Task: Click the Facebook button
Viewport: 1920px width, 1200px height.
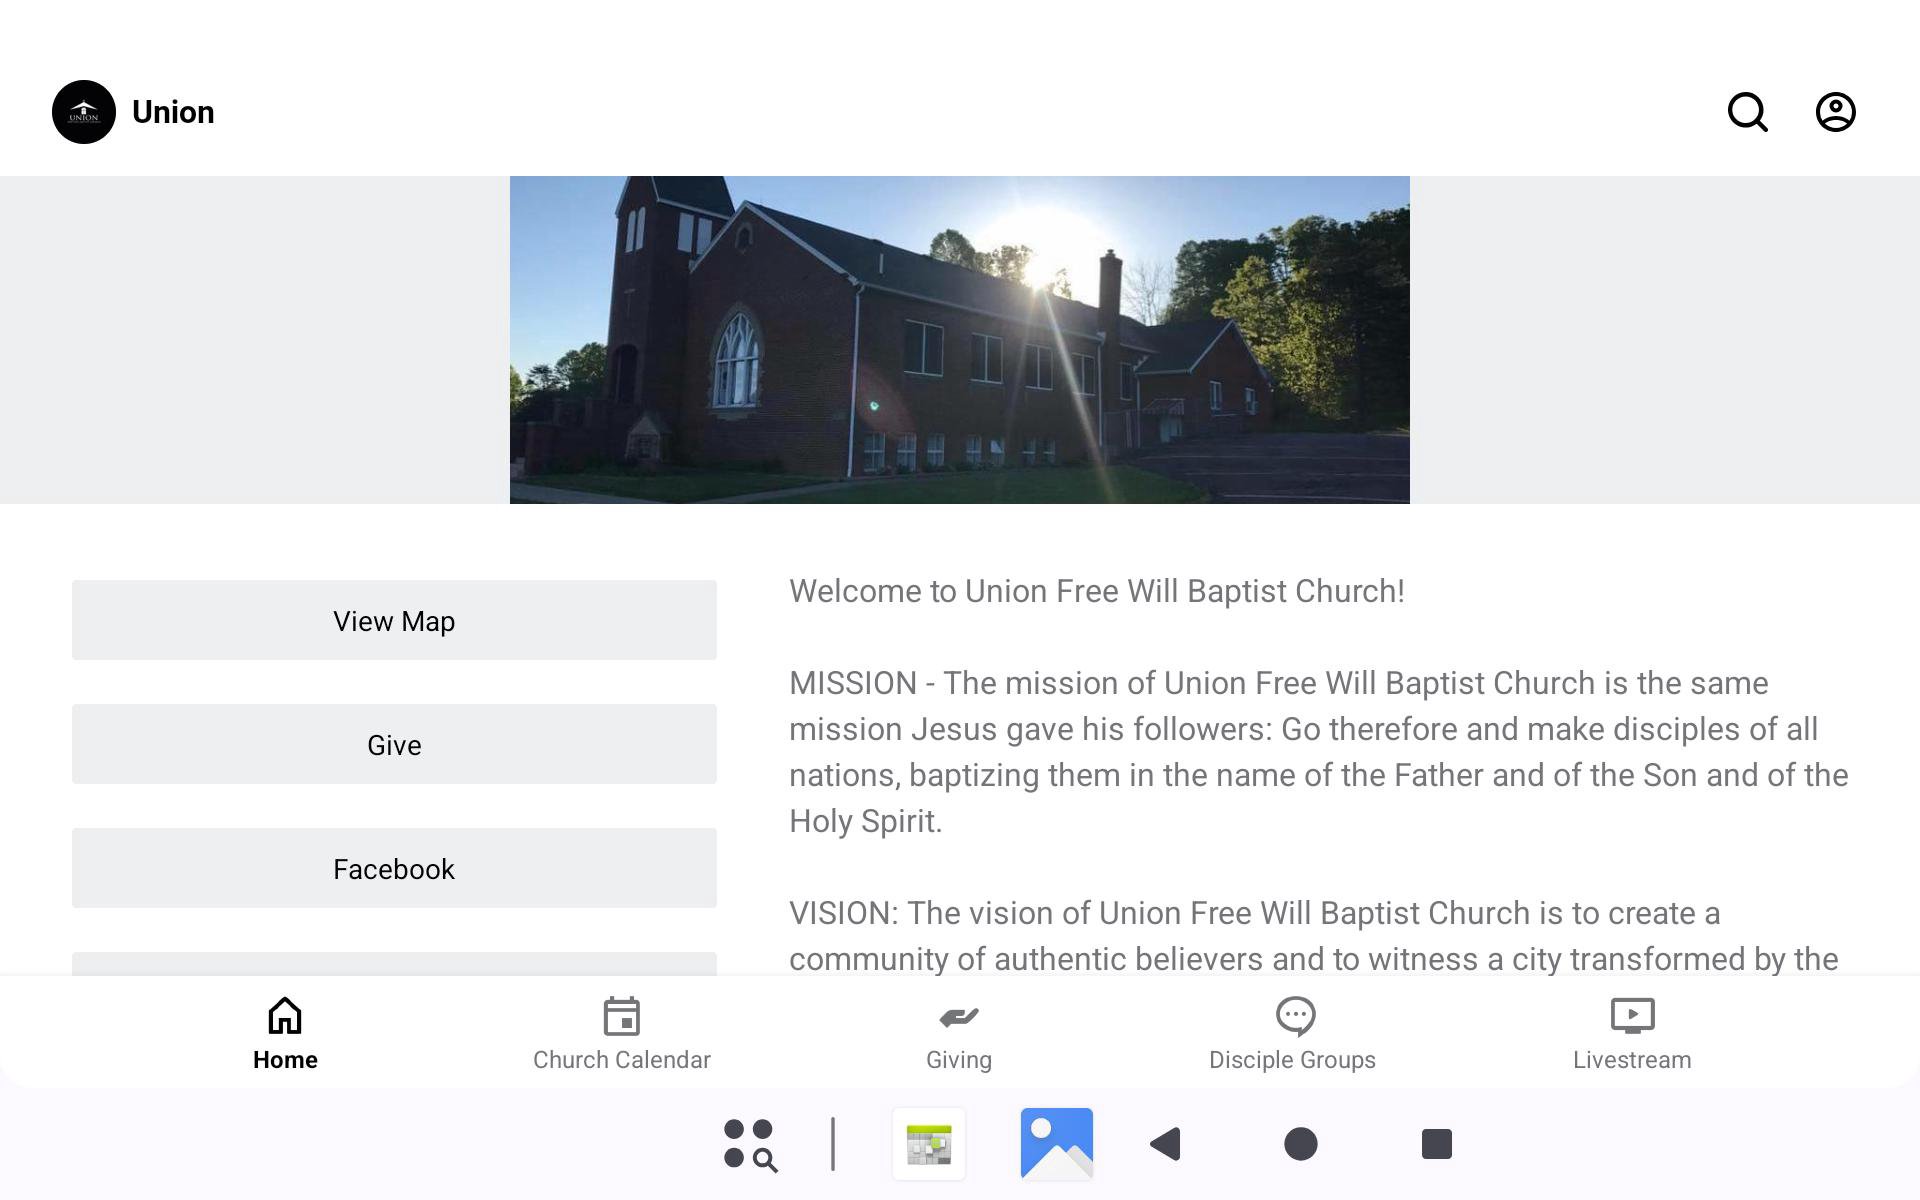Action: (x=394, y=868)
